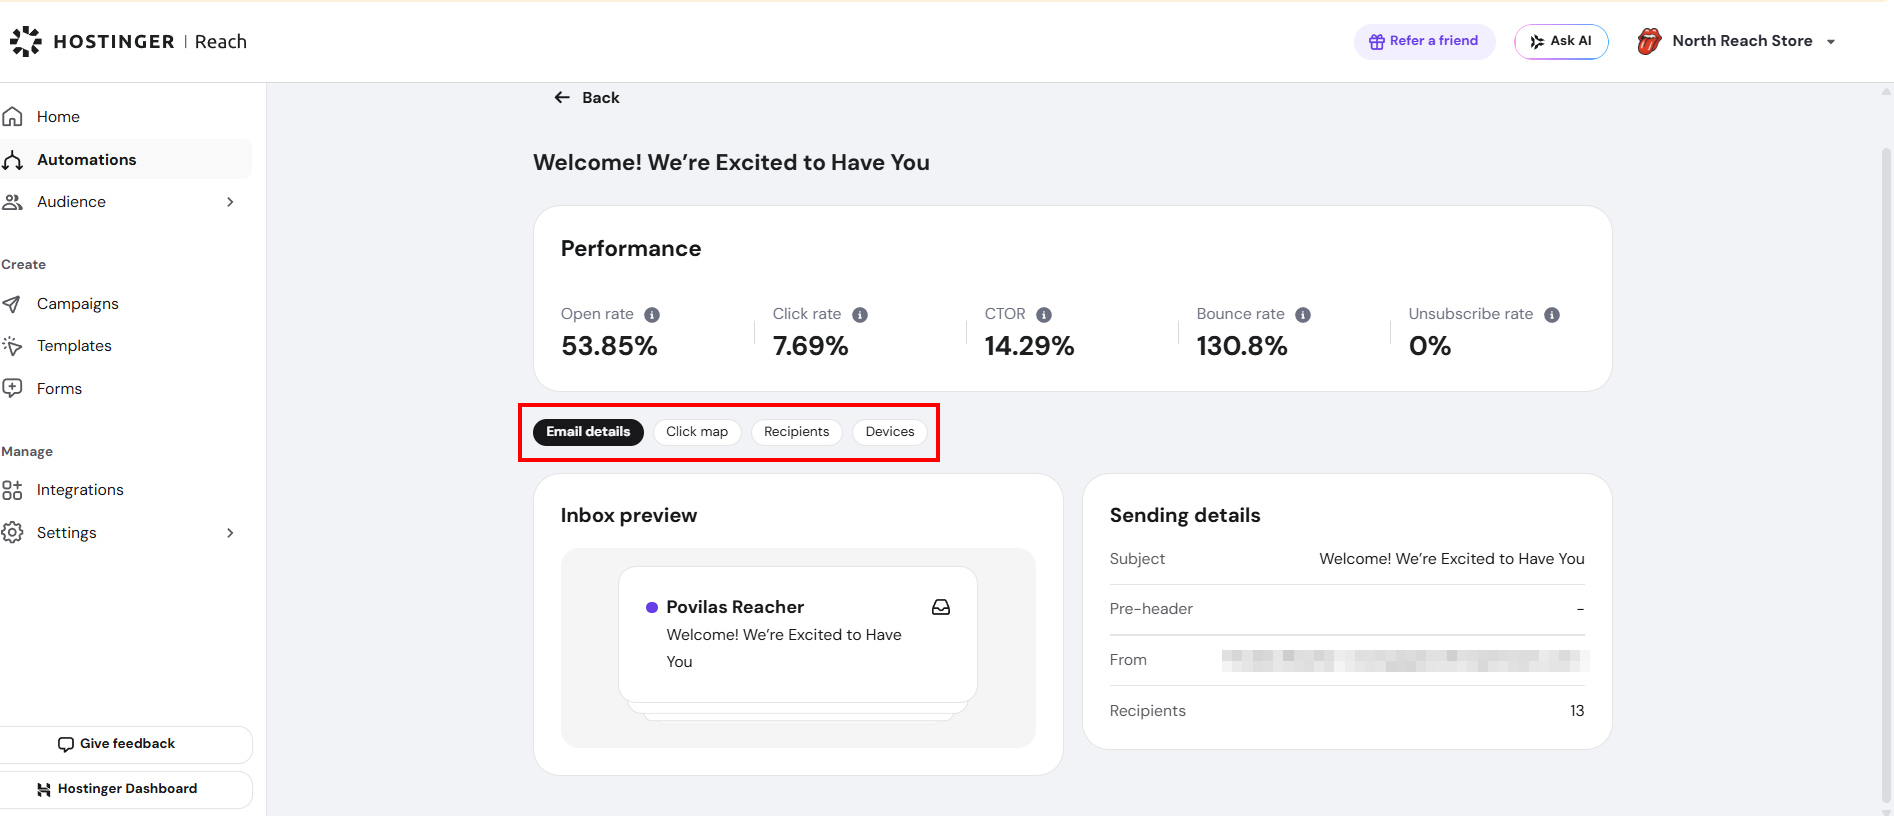Click the blurred From address value
The image size is (1894, 816).
1405,660
